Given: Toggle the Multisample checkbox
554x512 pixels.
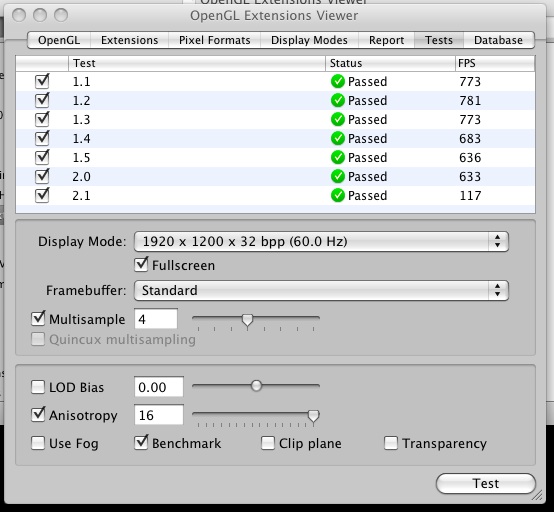Looking at the screenshot, I should 38,319.
